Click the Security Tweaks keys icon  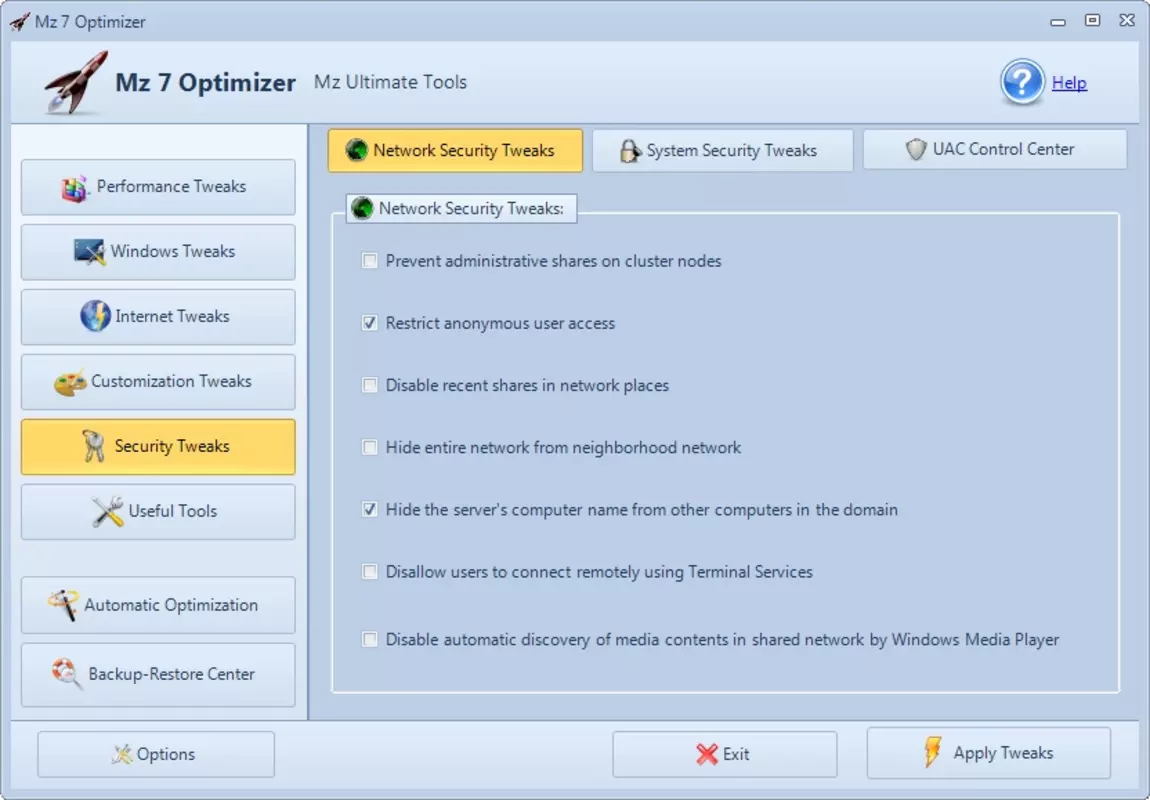coord(94,446)
